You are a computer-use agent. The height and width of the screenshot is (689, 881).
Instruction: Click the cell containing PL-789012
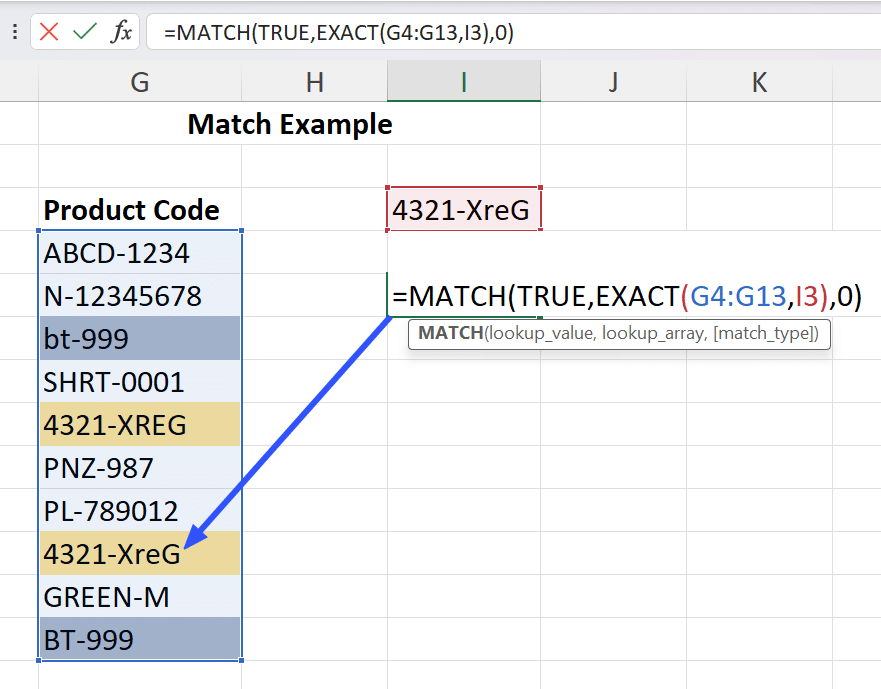click(x=140, y=510)
